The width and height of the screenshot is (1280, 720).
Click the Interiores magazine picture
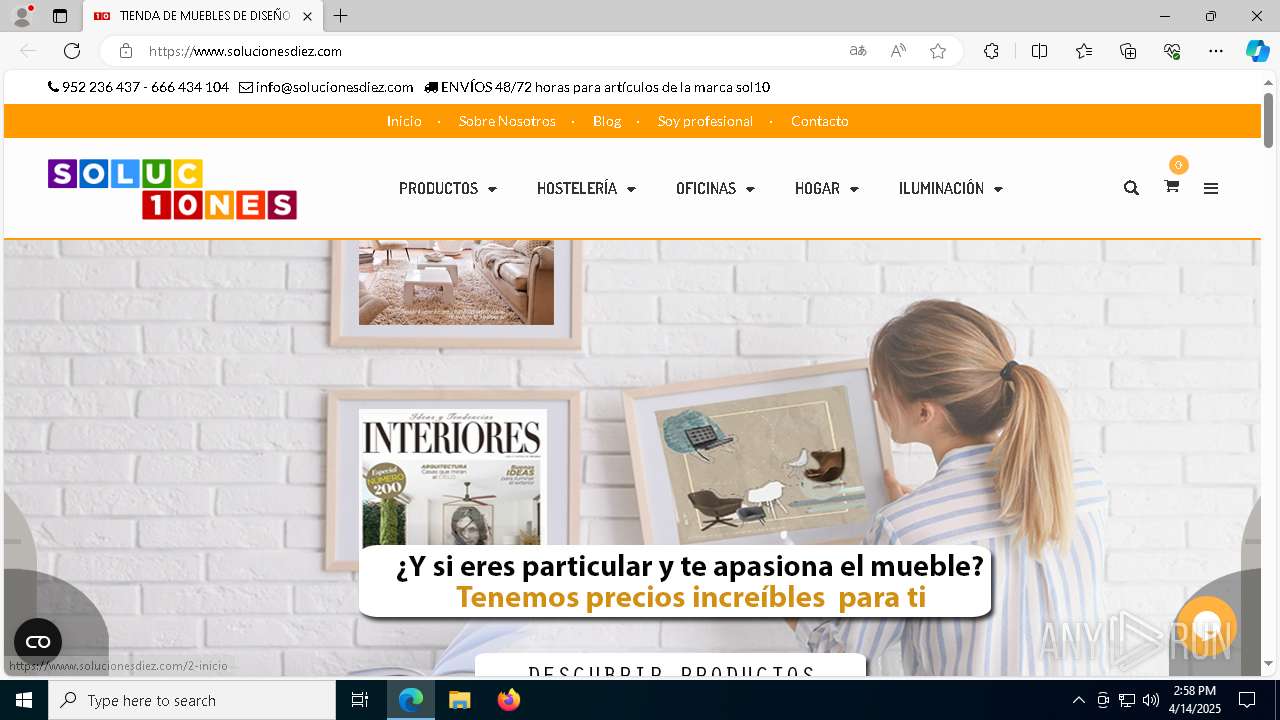[x=453, y=477]
